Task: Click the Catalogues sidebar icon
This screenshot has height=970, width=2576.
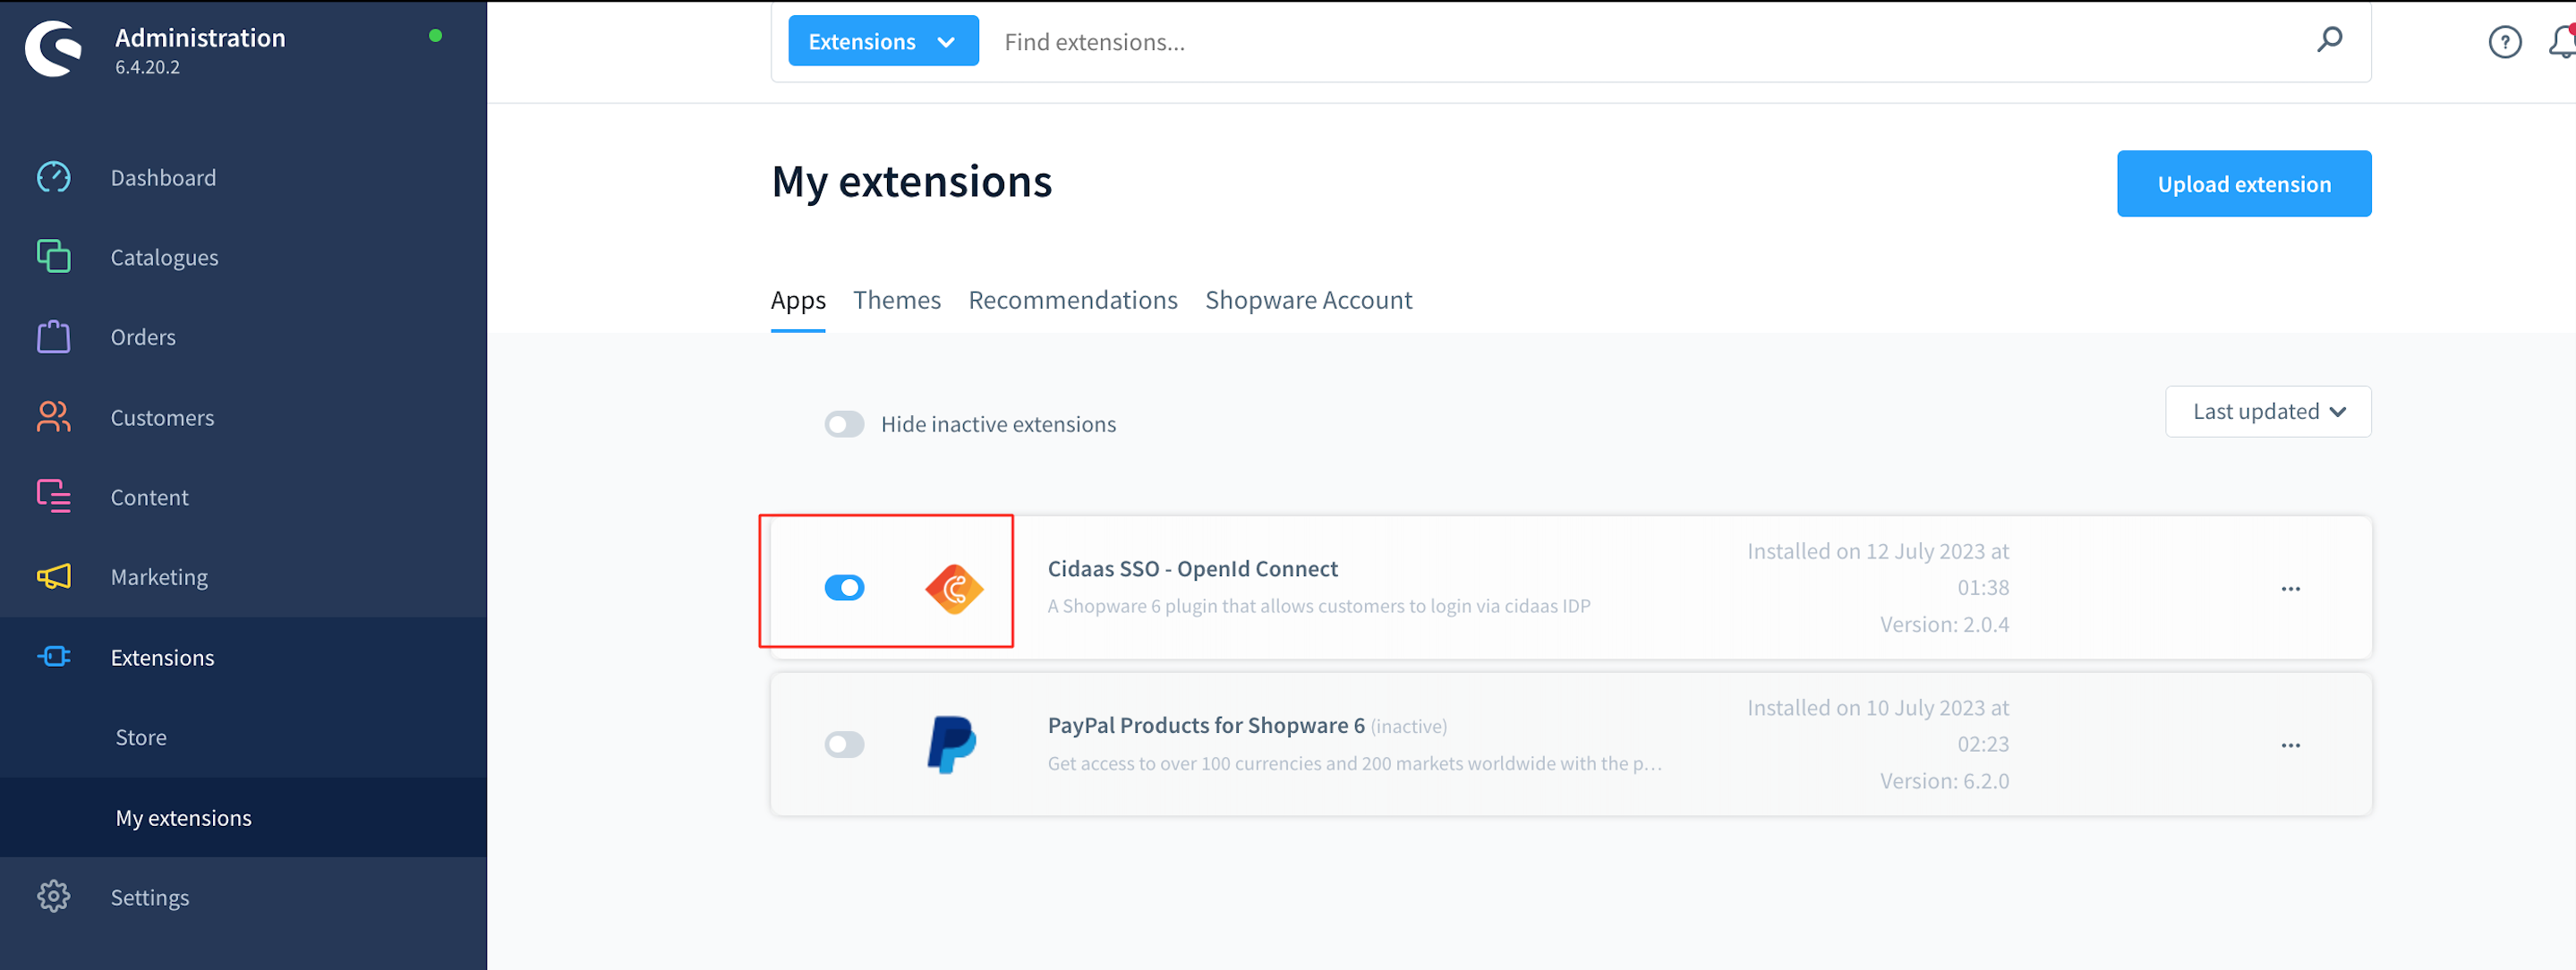Action: point(53,257)
